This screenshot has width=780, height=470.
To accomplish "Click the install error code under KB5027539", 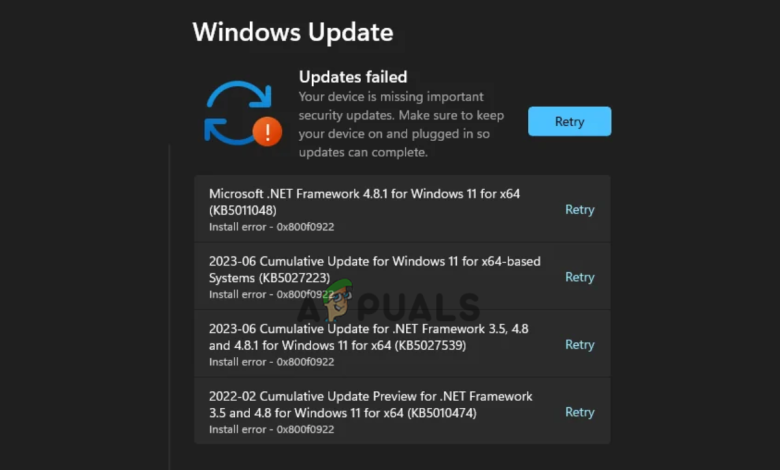I will (x=272, y=362).
